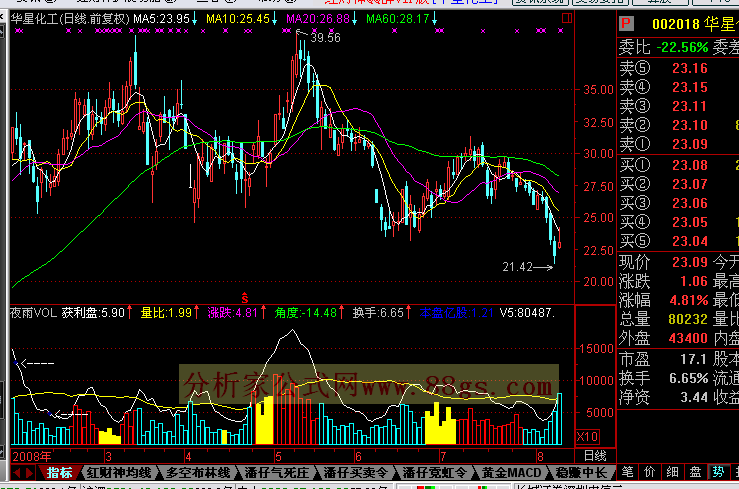Click the 21.42 low price label
The image size is (739, 489).
coord(517,267)
